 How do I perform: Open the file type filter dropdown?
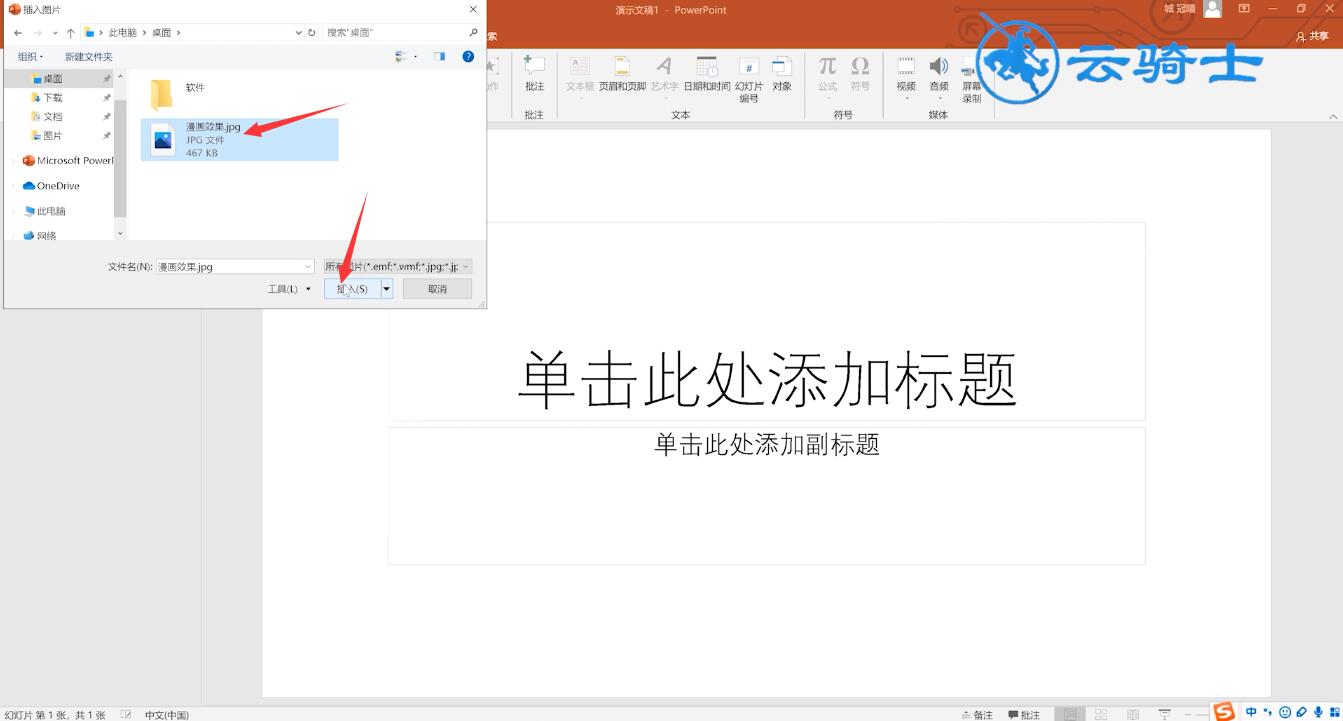pos(398,267)
